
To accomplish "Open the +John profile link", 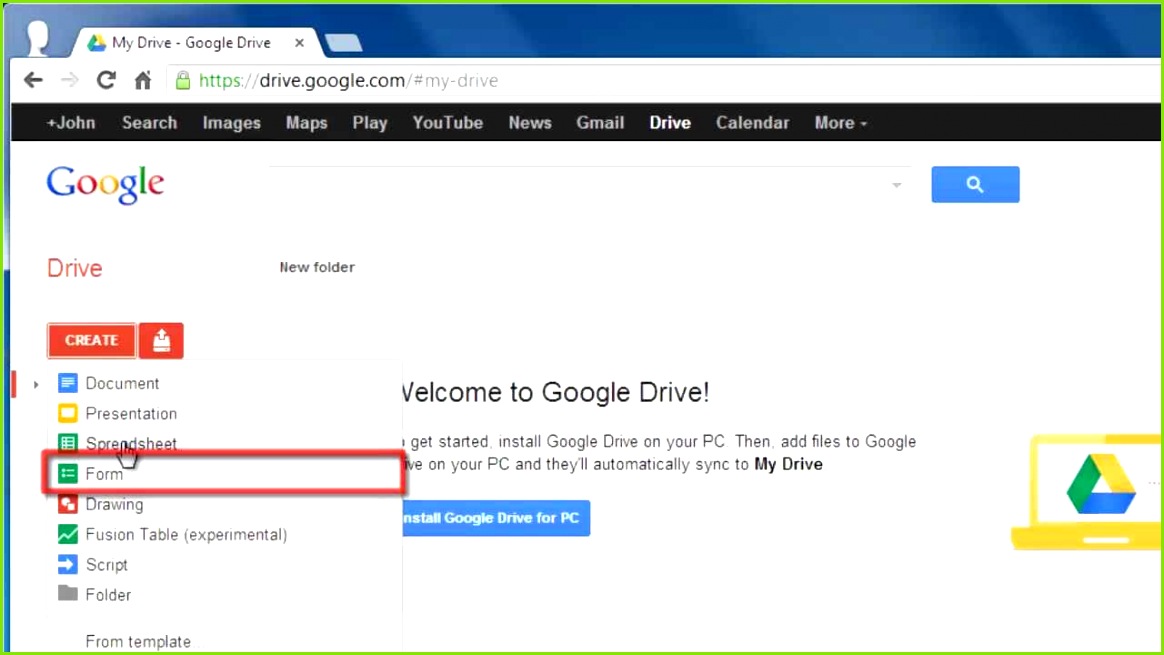I will pyautogui.click(x=71, y=123).
